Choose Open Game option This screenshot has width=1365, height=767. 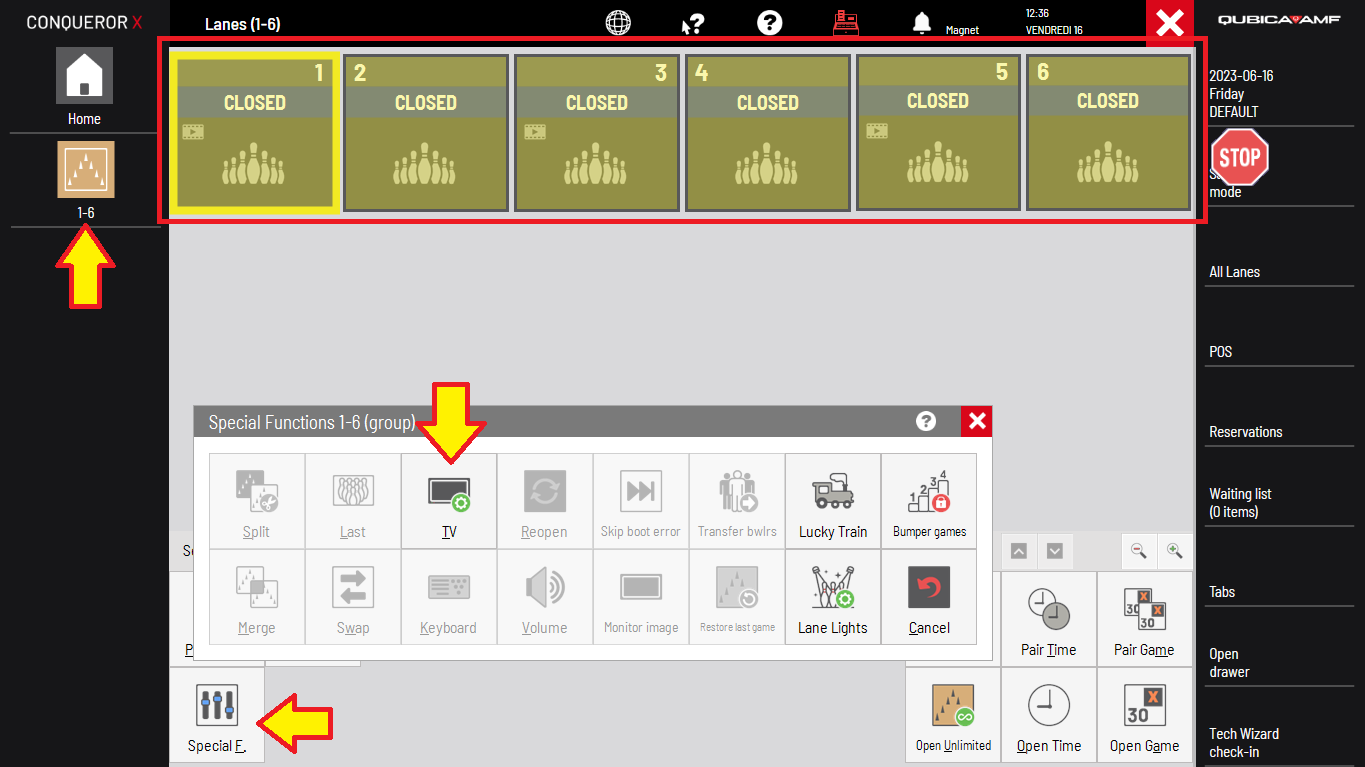point(1144,715)
